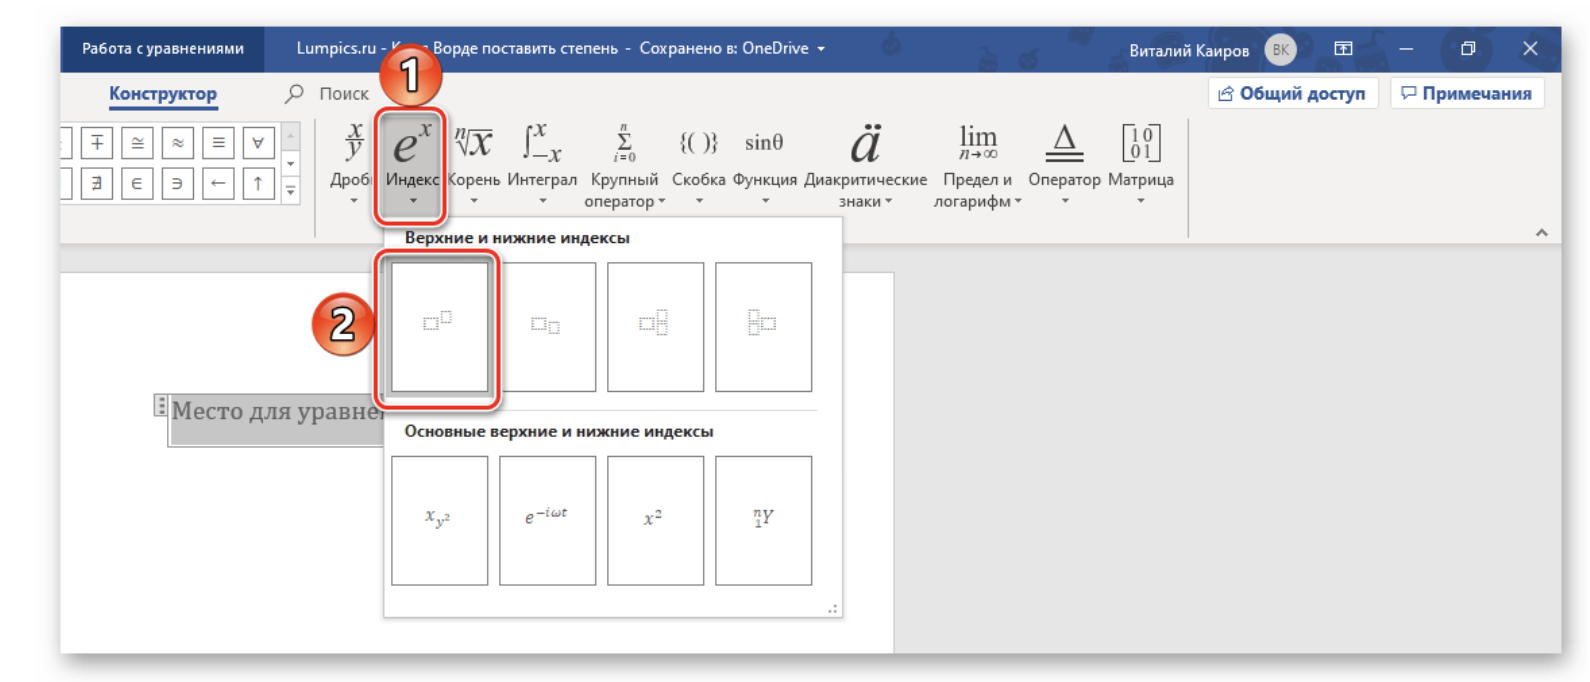Open the Функция sin θ menu
1590x682 pixels.
coord(764,160)
